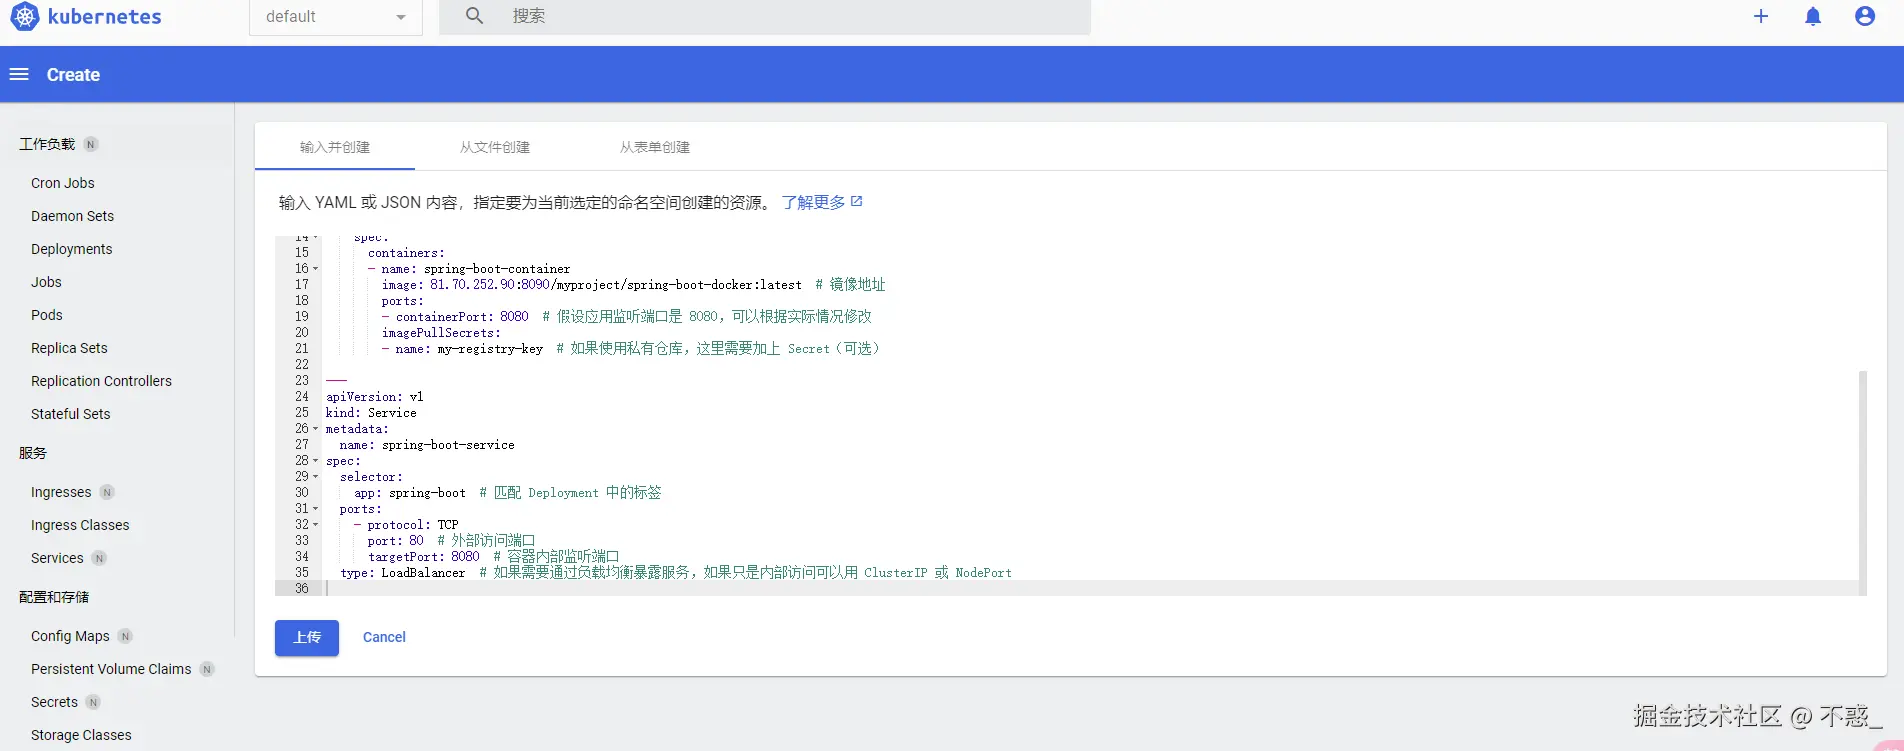Click the Cancel button
This screenshot has height=751, width=1904.
point(384,637)
